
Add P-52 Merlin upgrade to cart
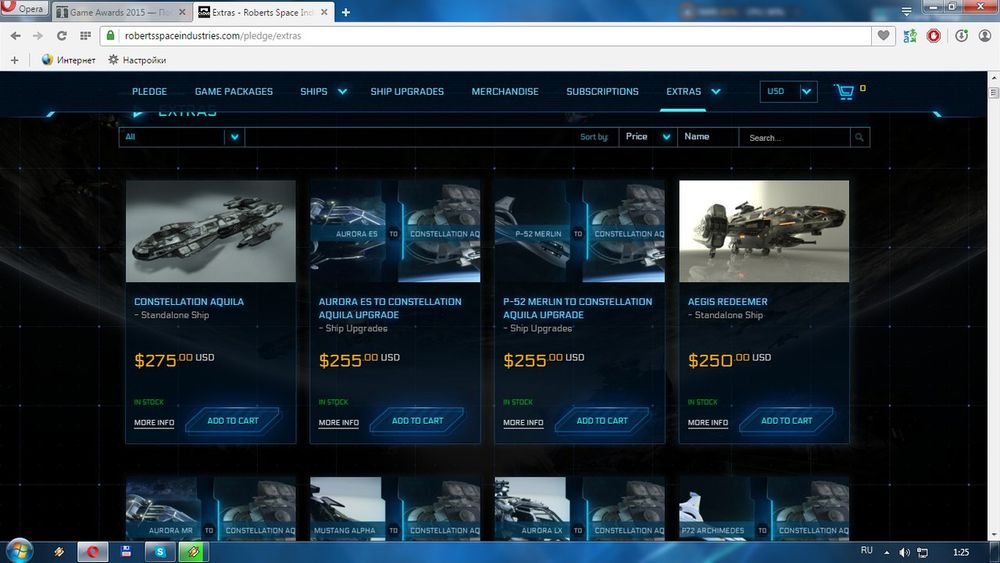click(x=602, y=421)
